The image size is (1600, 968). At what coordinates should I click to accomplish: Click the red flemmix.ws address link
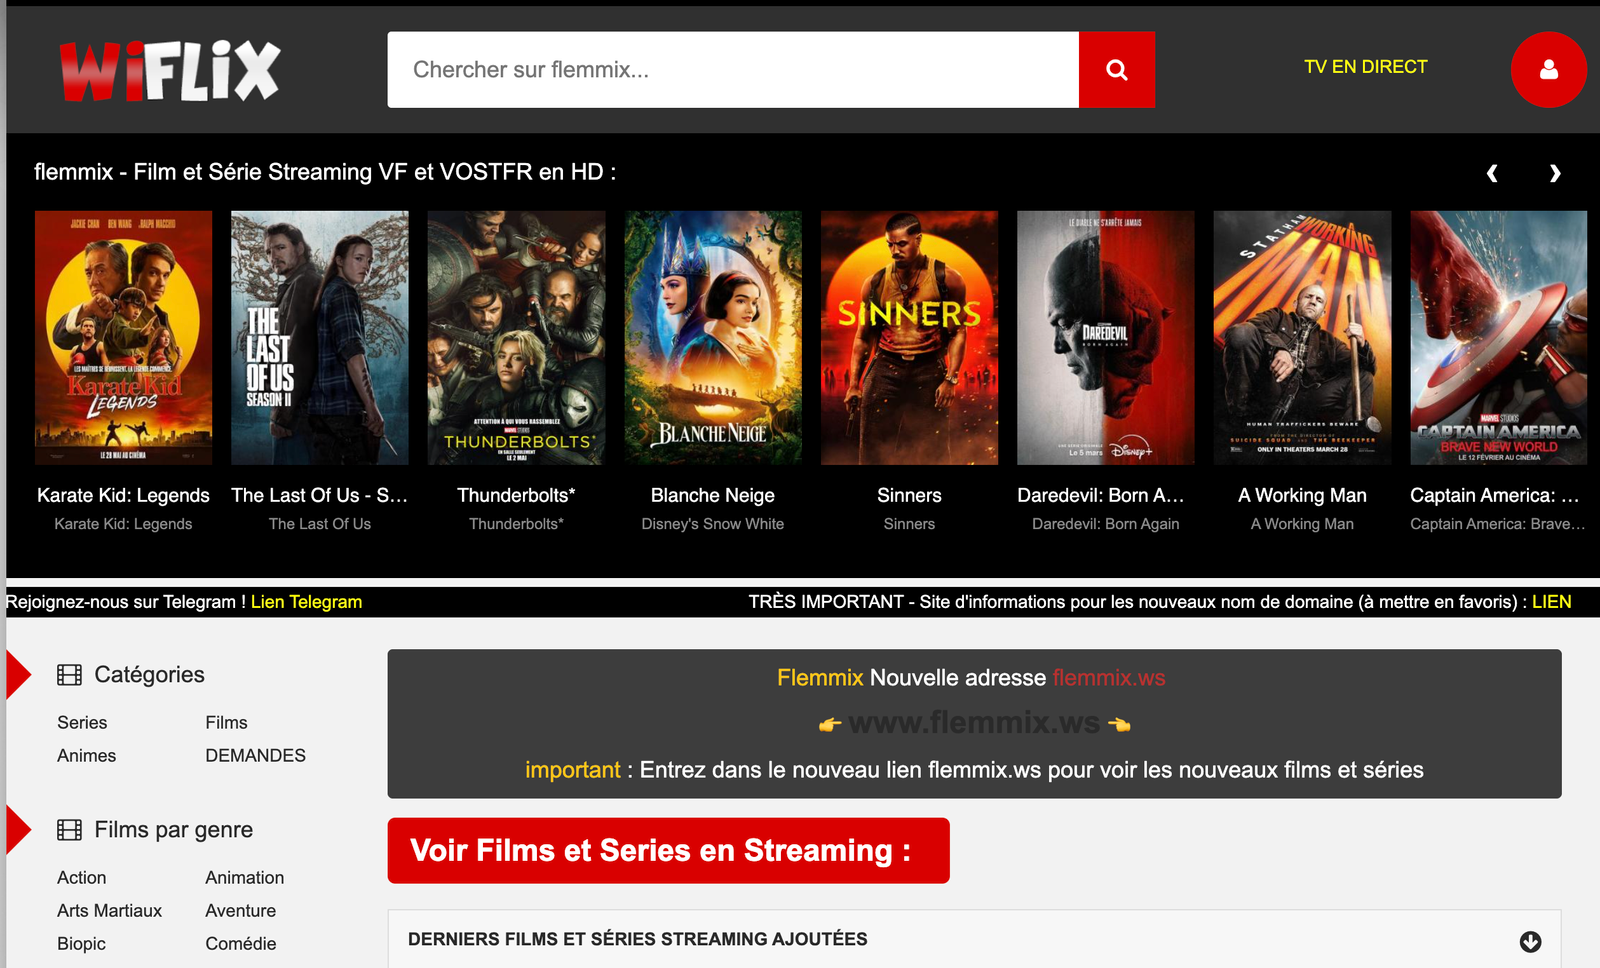pos(1109,678)
